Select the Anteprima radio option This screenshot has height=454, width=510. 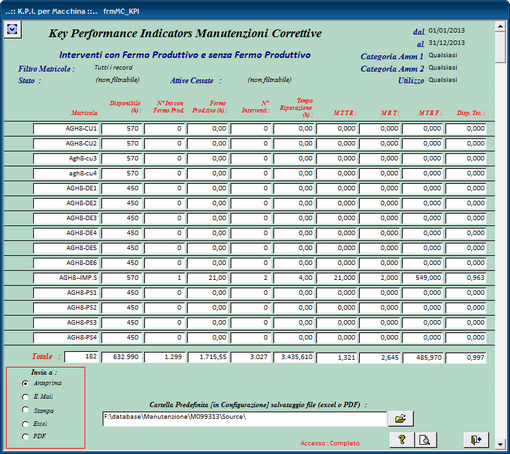click(x=25, y=383)
